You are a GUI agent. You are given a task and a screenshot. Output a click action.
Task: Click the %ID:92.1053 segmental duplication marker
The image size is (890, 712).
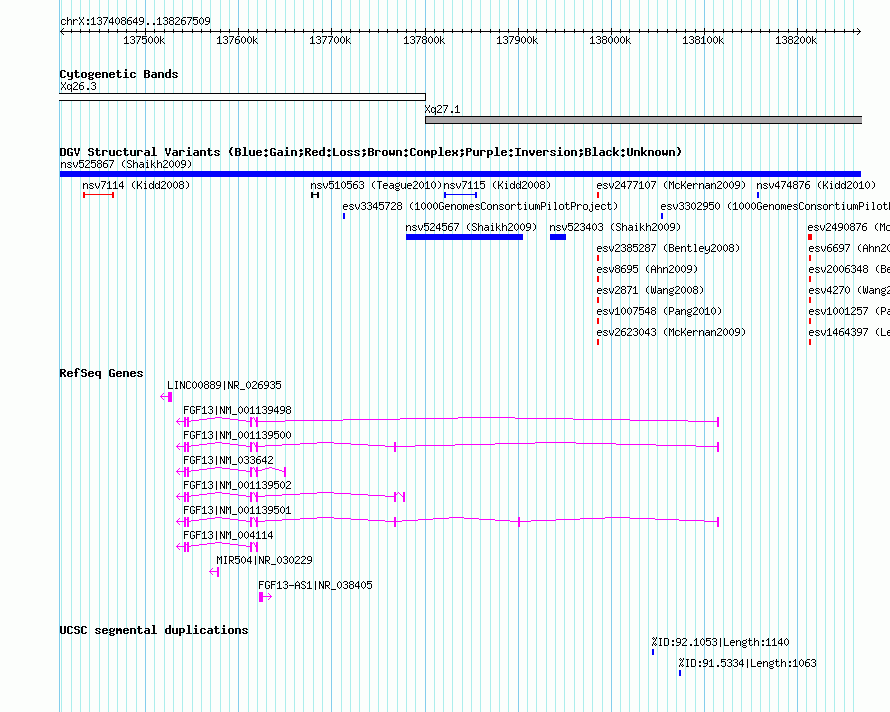tap(653, 652)
